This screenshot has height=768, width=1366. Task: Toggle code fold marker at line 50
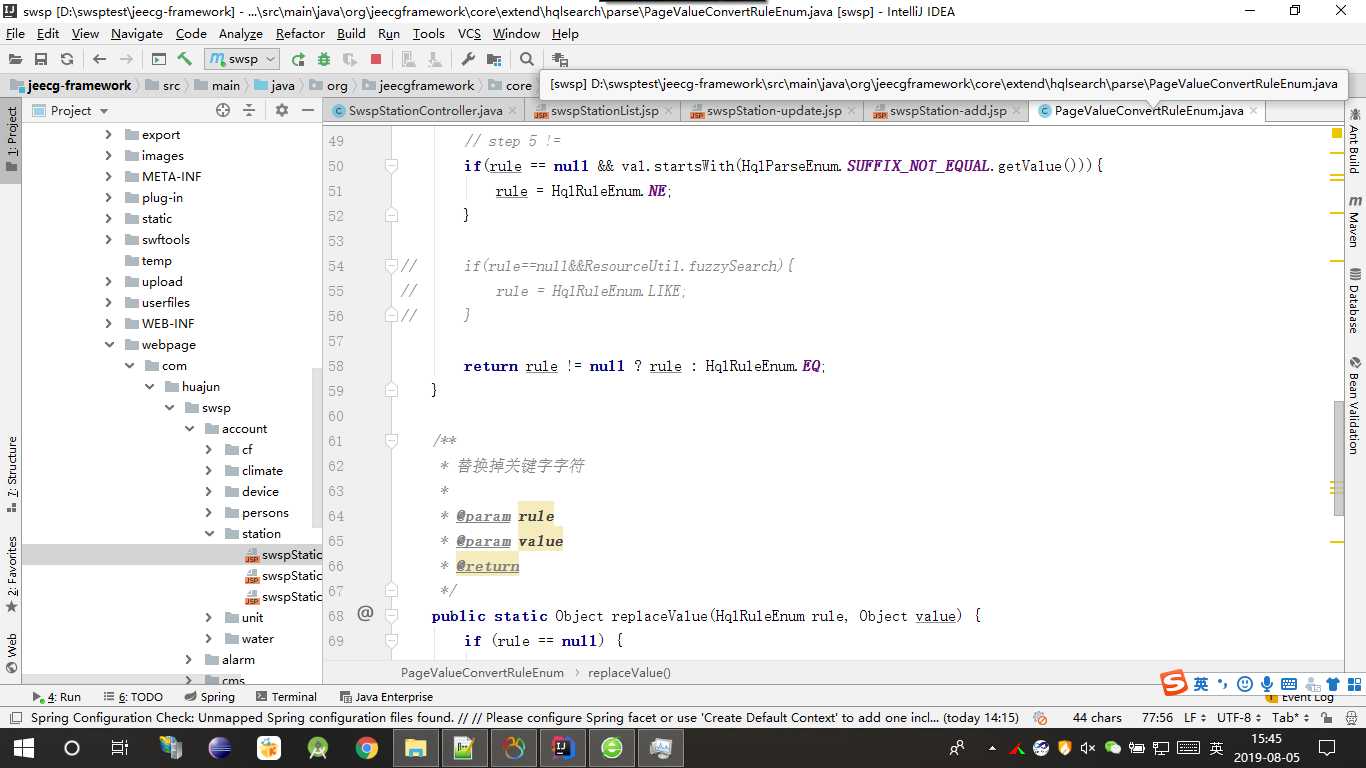point(392,165)
